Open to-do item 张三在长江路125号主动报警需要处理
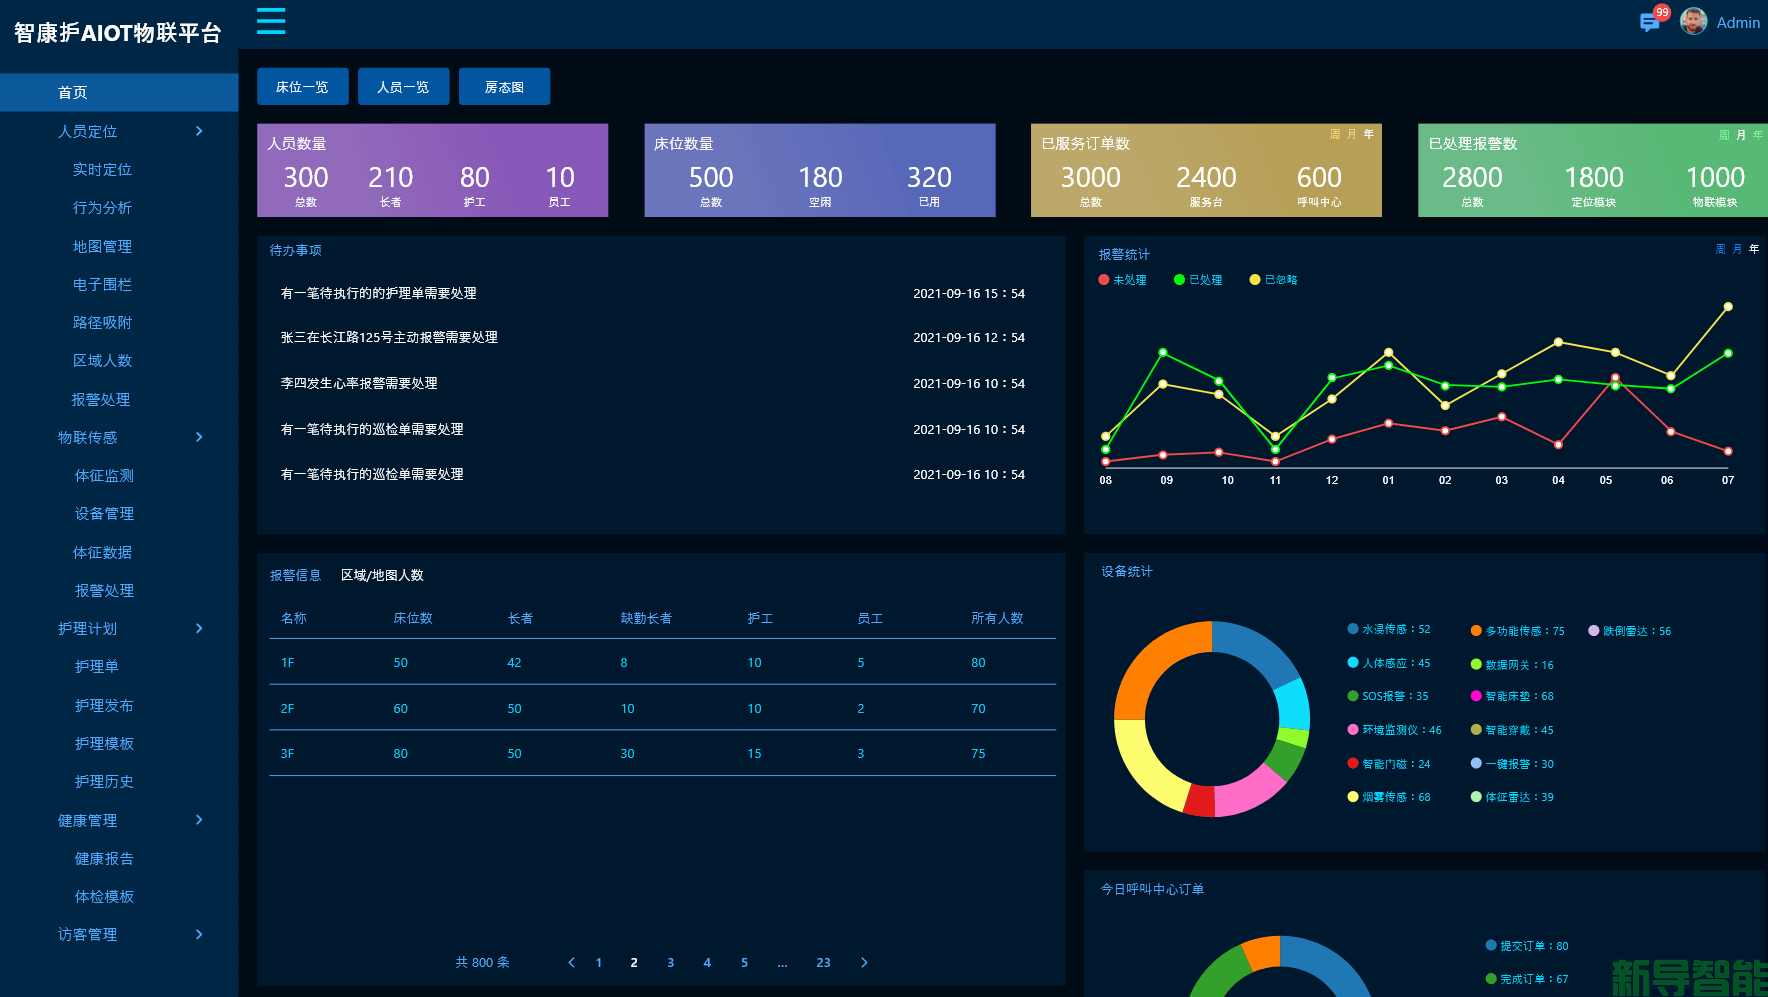The image size is (1768, 997). click(x=389, y=338)
